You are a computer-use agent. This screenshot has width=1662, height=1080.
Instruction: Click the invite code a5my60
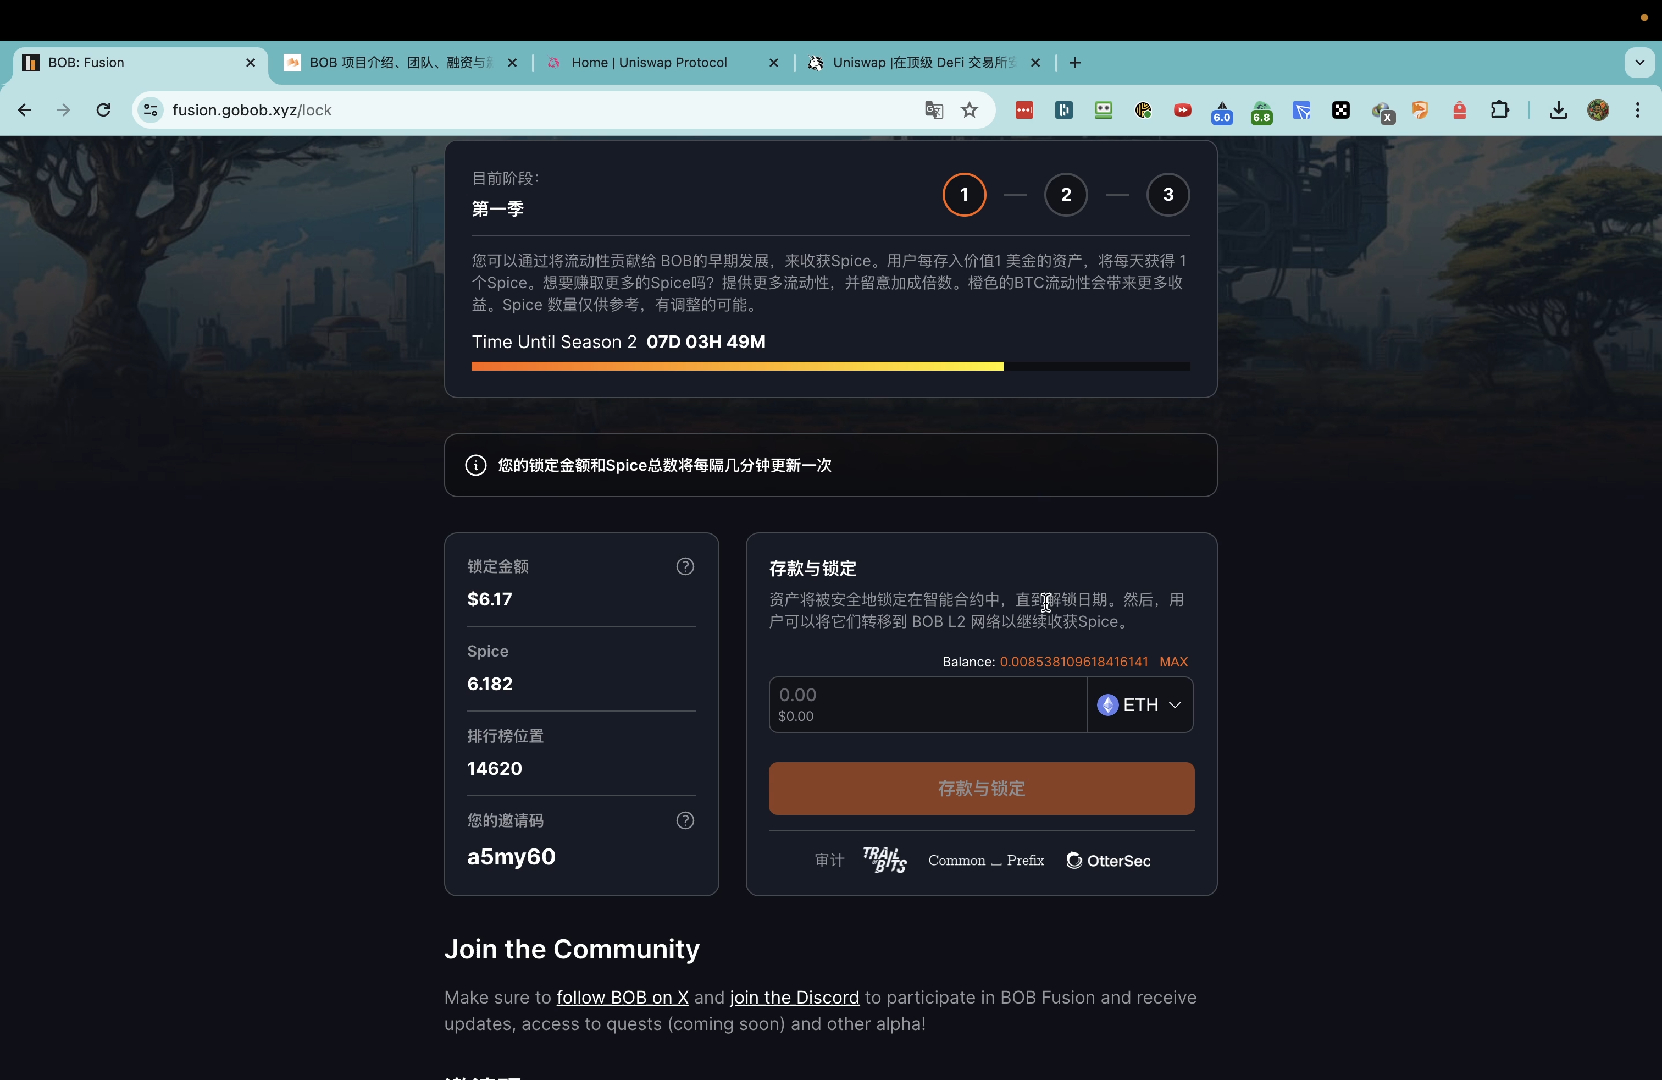(x=511, y=857)
